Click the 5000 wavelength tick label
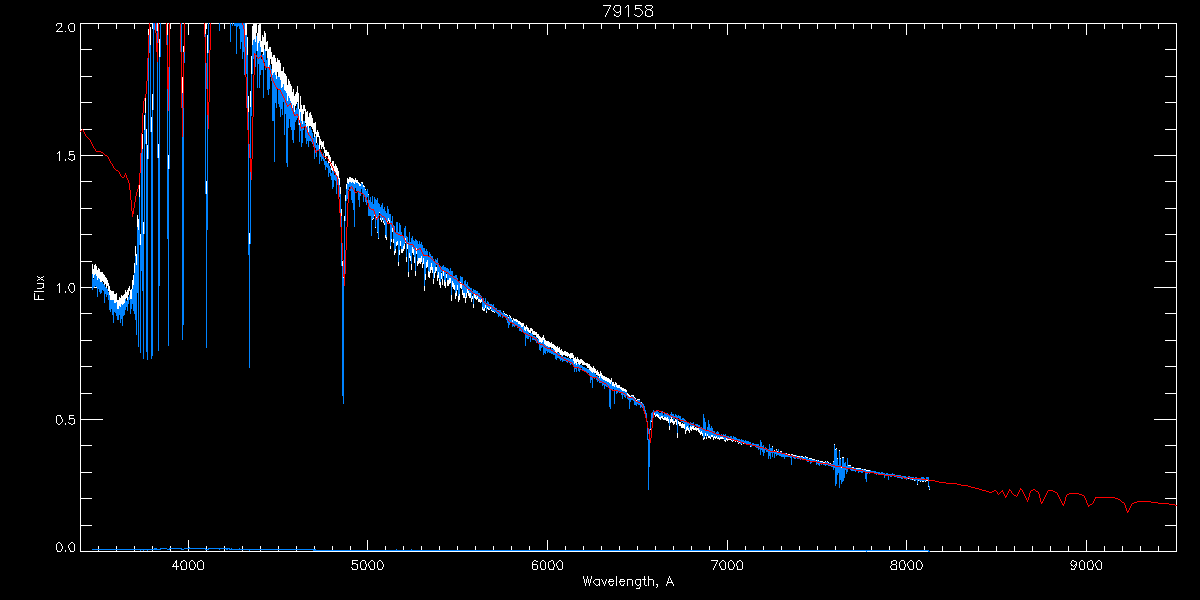This screenshot has height=600, width=1200. pyautogui.click(x=368, y=565)
